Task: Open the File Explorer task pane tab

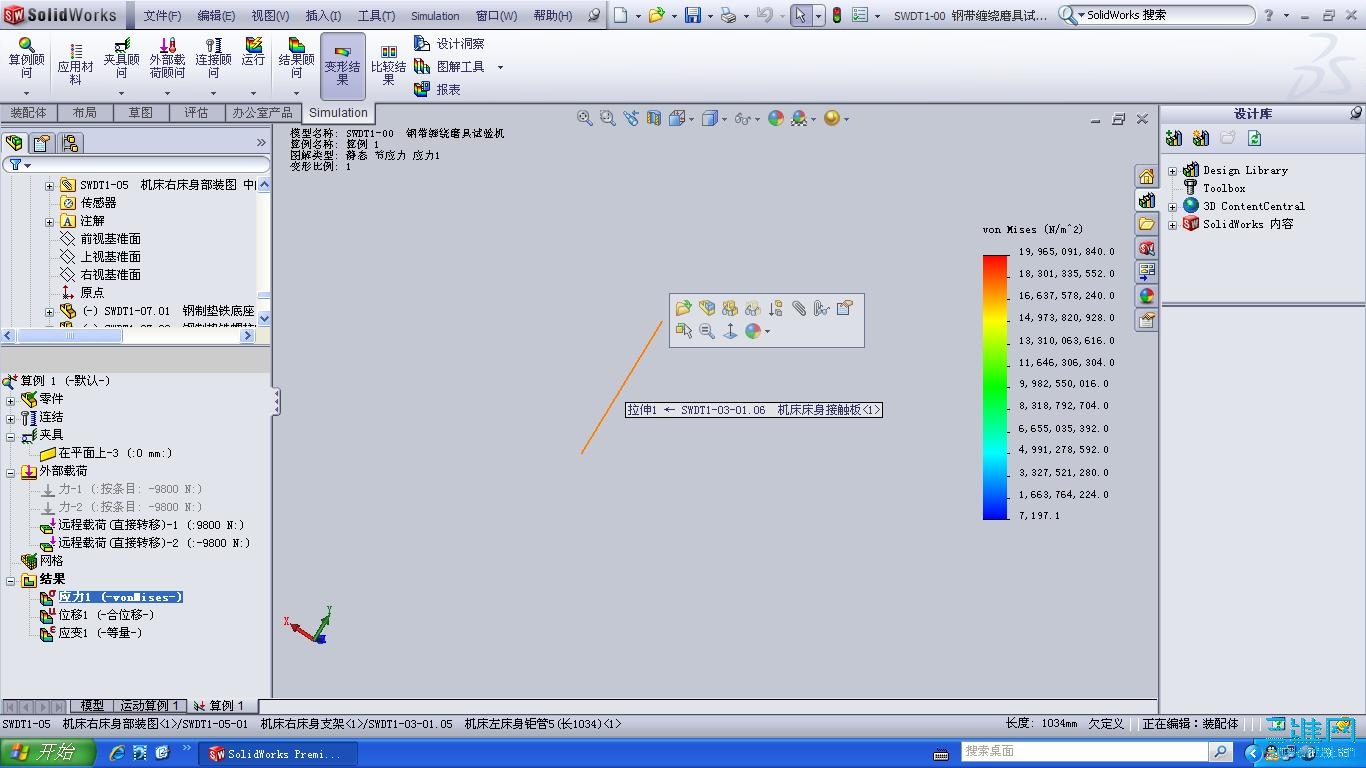Action: tap(1146, 224)
